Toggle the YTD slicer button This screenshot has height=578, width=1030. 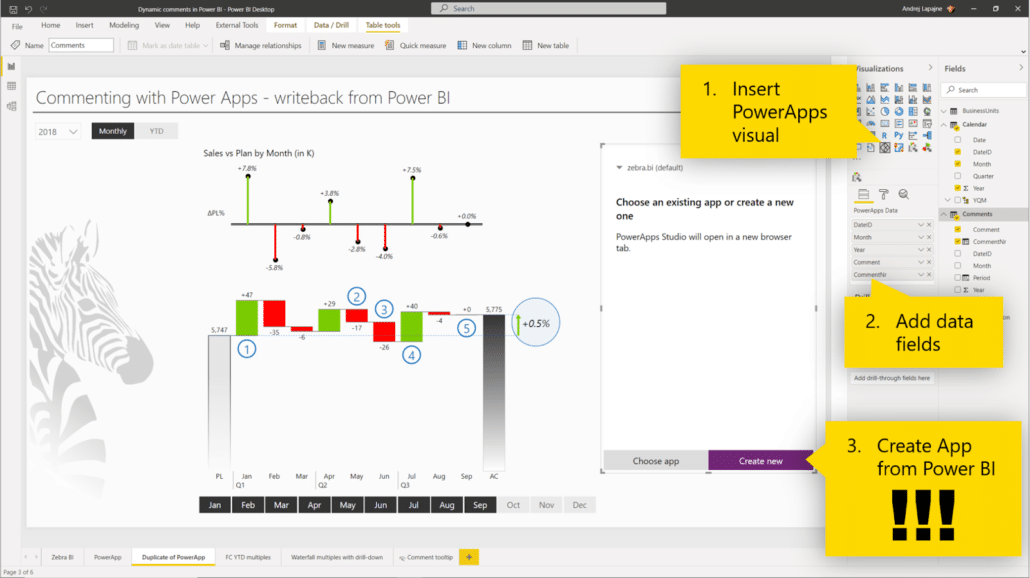coord(156,131)
